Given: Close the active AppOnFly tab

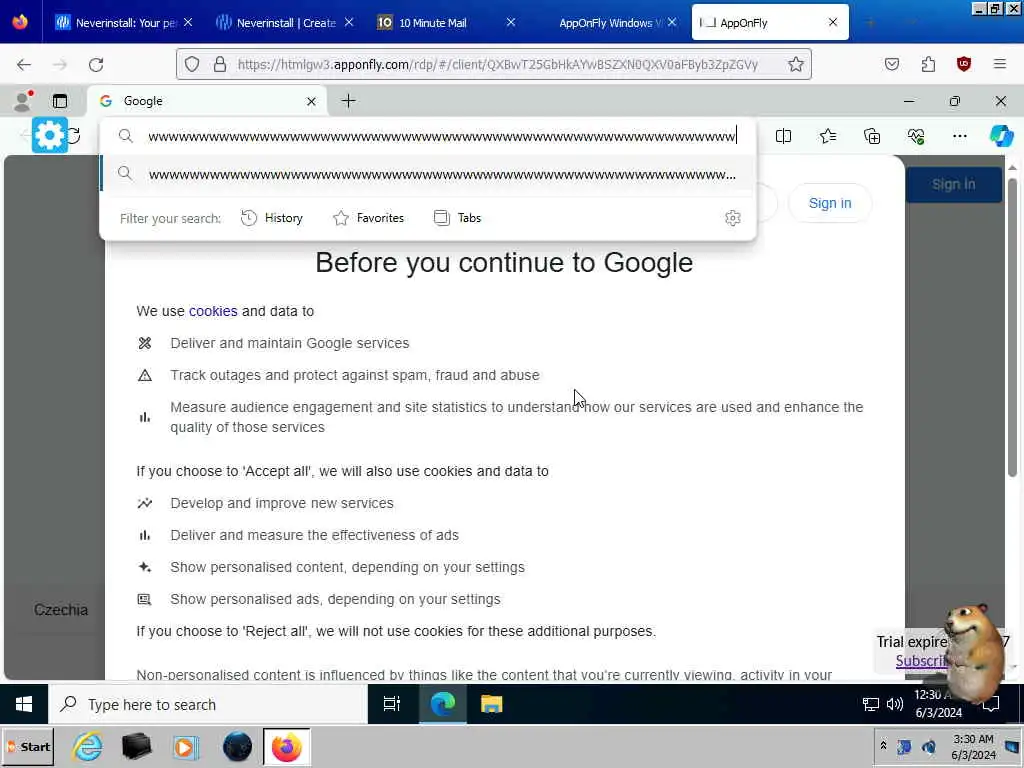Looking at the screenshot, I should pyautogui.click(x=833, y=22).
